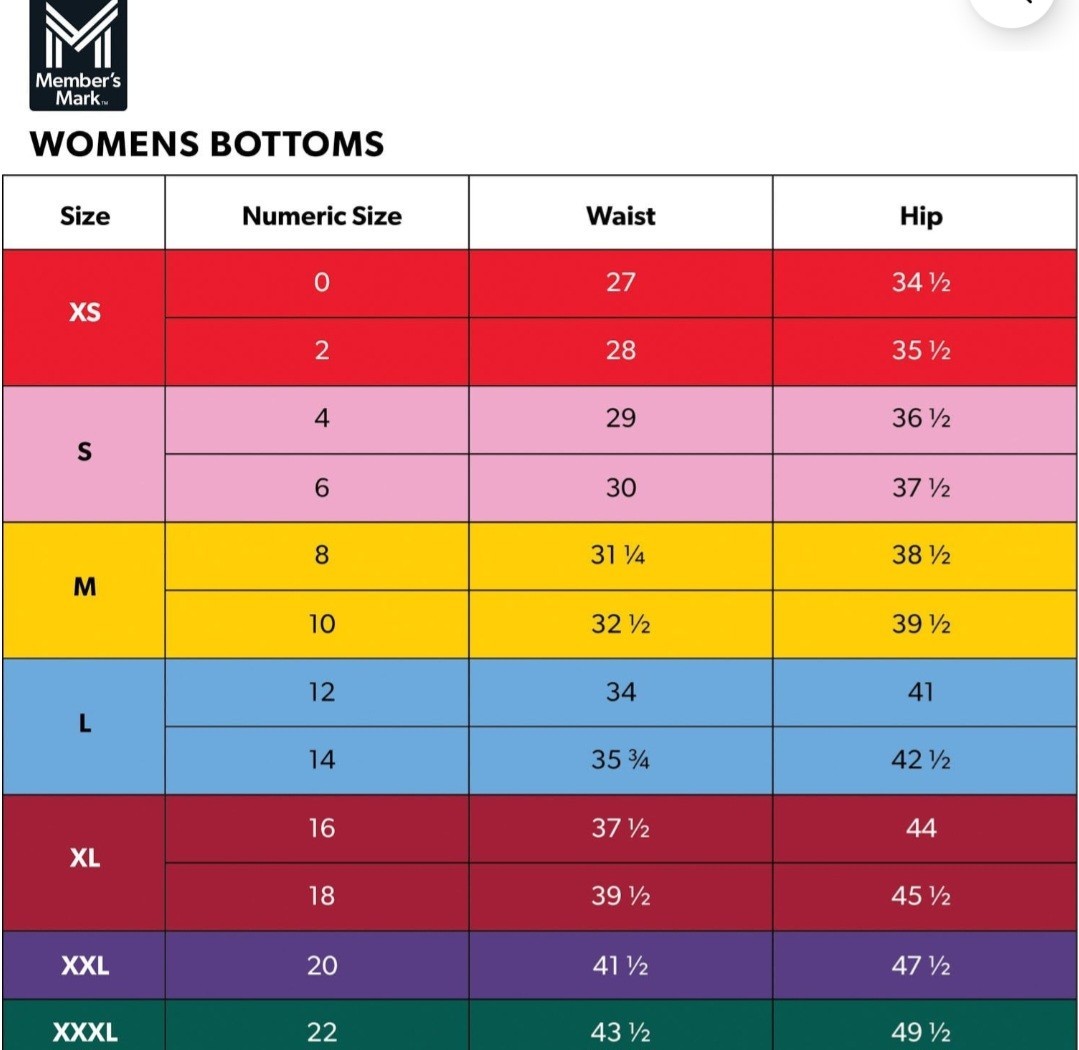Viewport: 1079px width, 1050px height.
Task: Click numeric size 0 cell
Action: (x=321, y=283)
